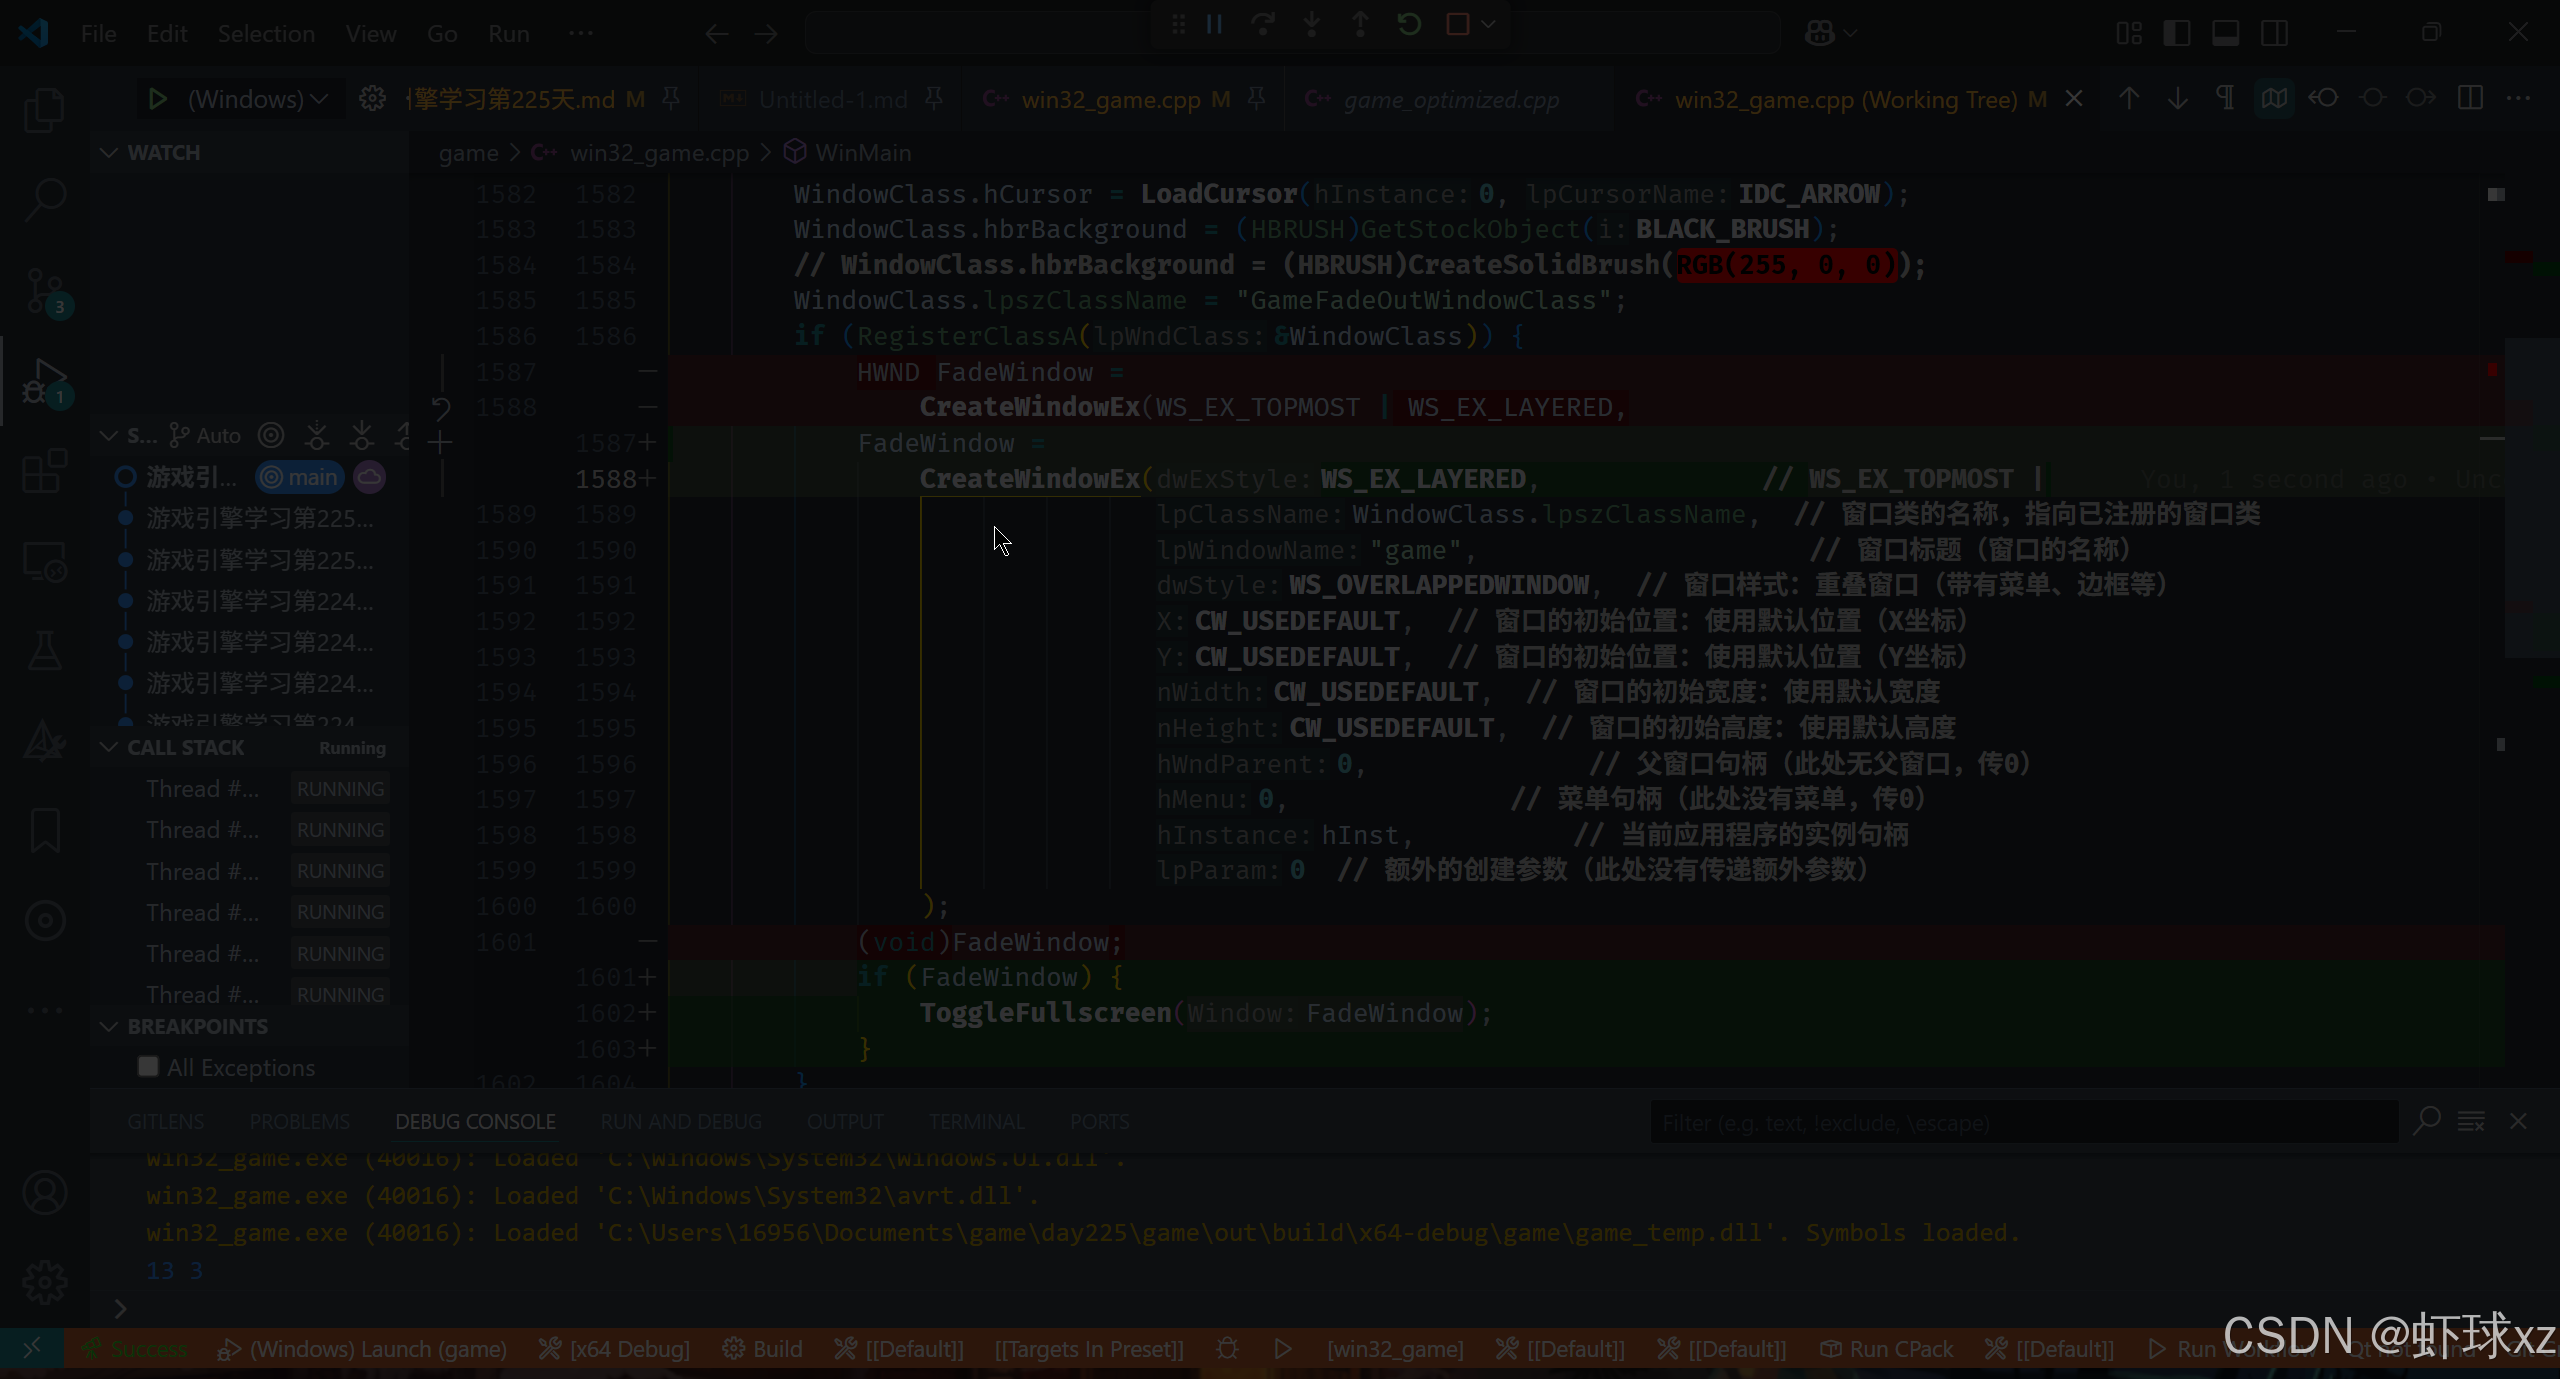Pause the debugger from debug toolbar
This screenshot has width=2560, height=1379.
click(x=1214, y=24)
